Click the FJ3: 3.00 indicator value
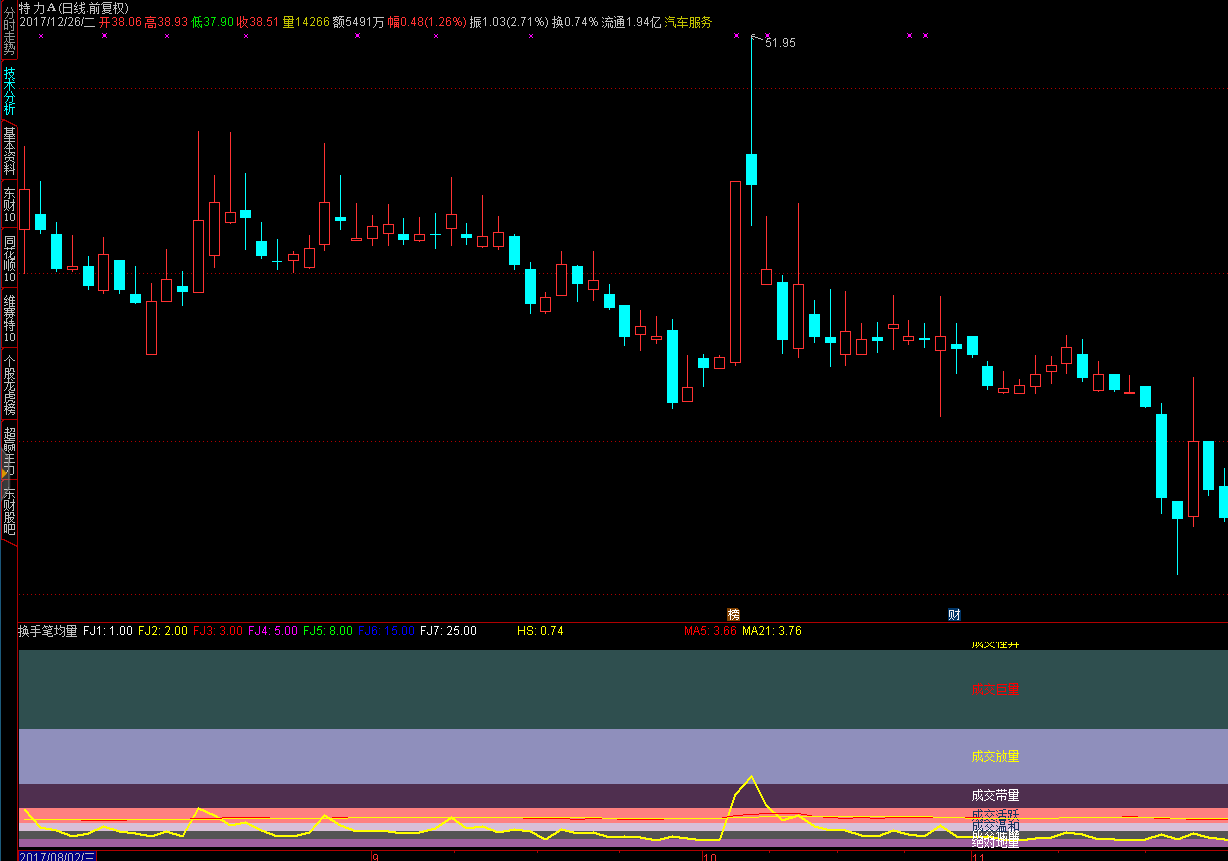The image size is (1228, 861). [217, 631]
